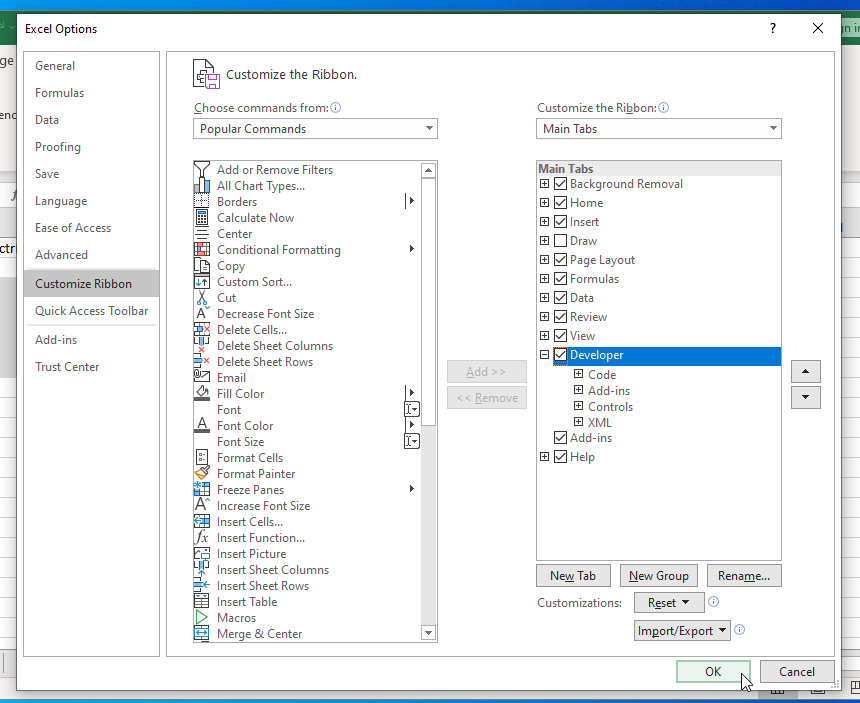The image size is (860, 703).
Task: Click the commands list scroll up arrow
Action: pyautogui.click(x=428, y=171)
